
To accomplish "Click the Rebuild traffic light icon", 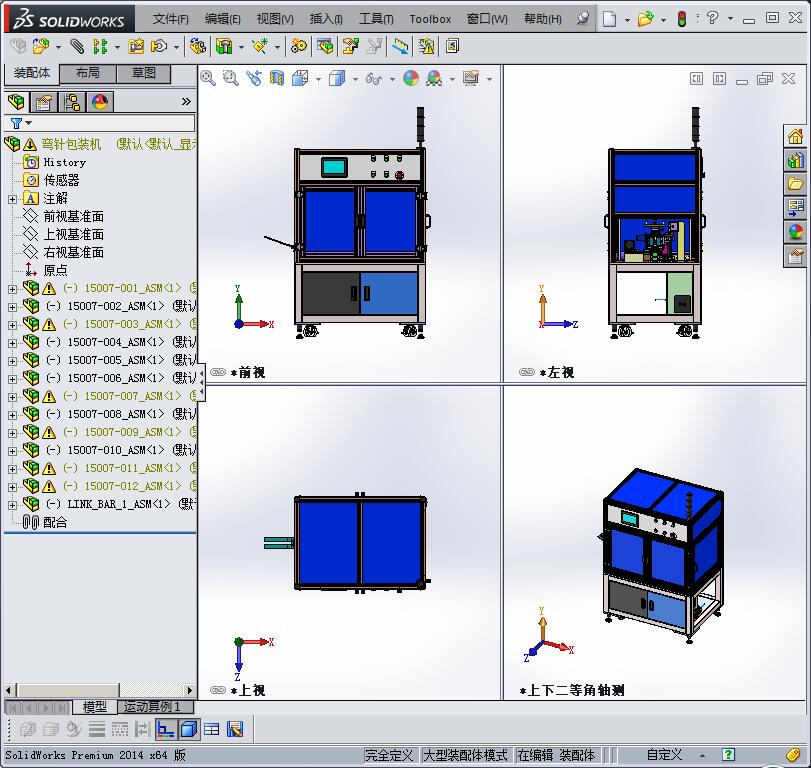I will 682,19.
